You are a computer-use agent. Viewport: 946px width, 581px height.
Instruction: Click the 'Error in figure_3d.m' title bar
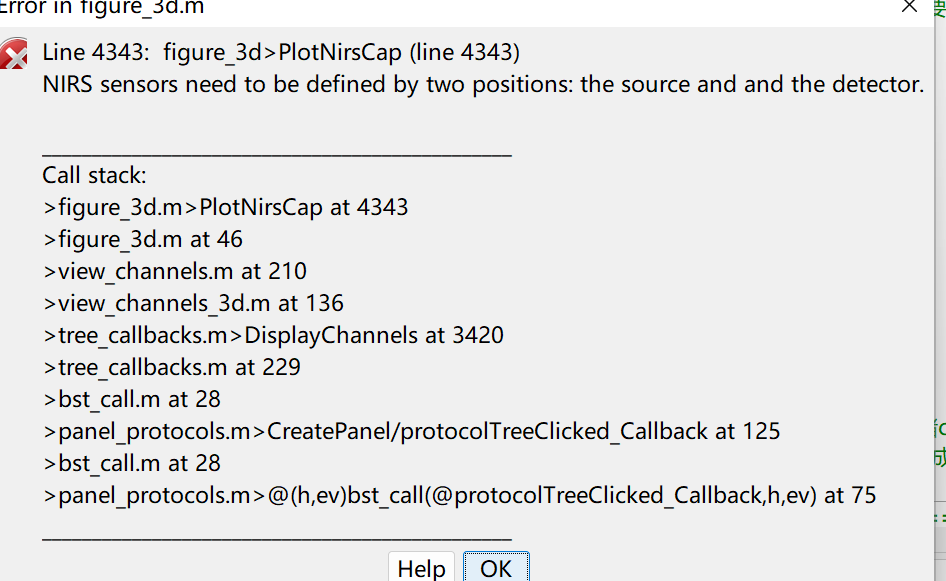pyautogui.click(x=101, y=8)
